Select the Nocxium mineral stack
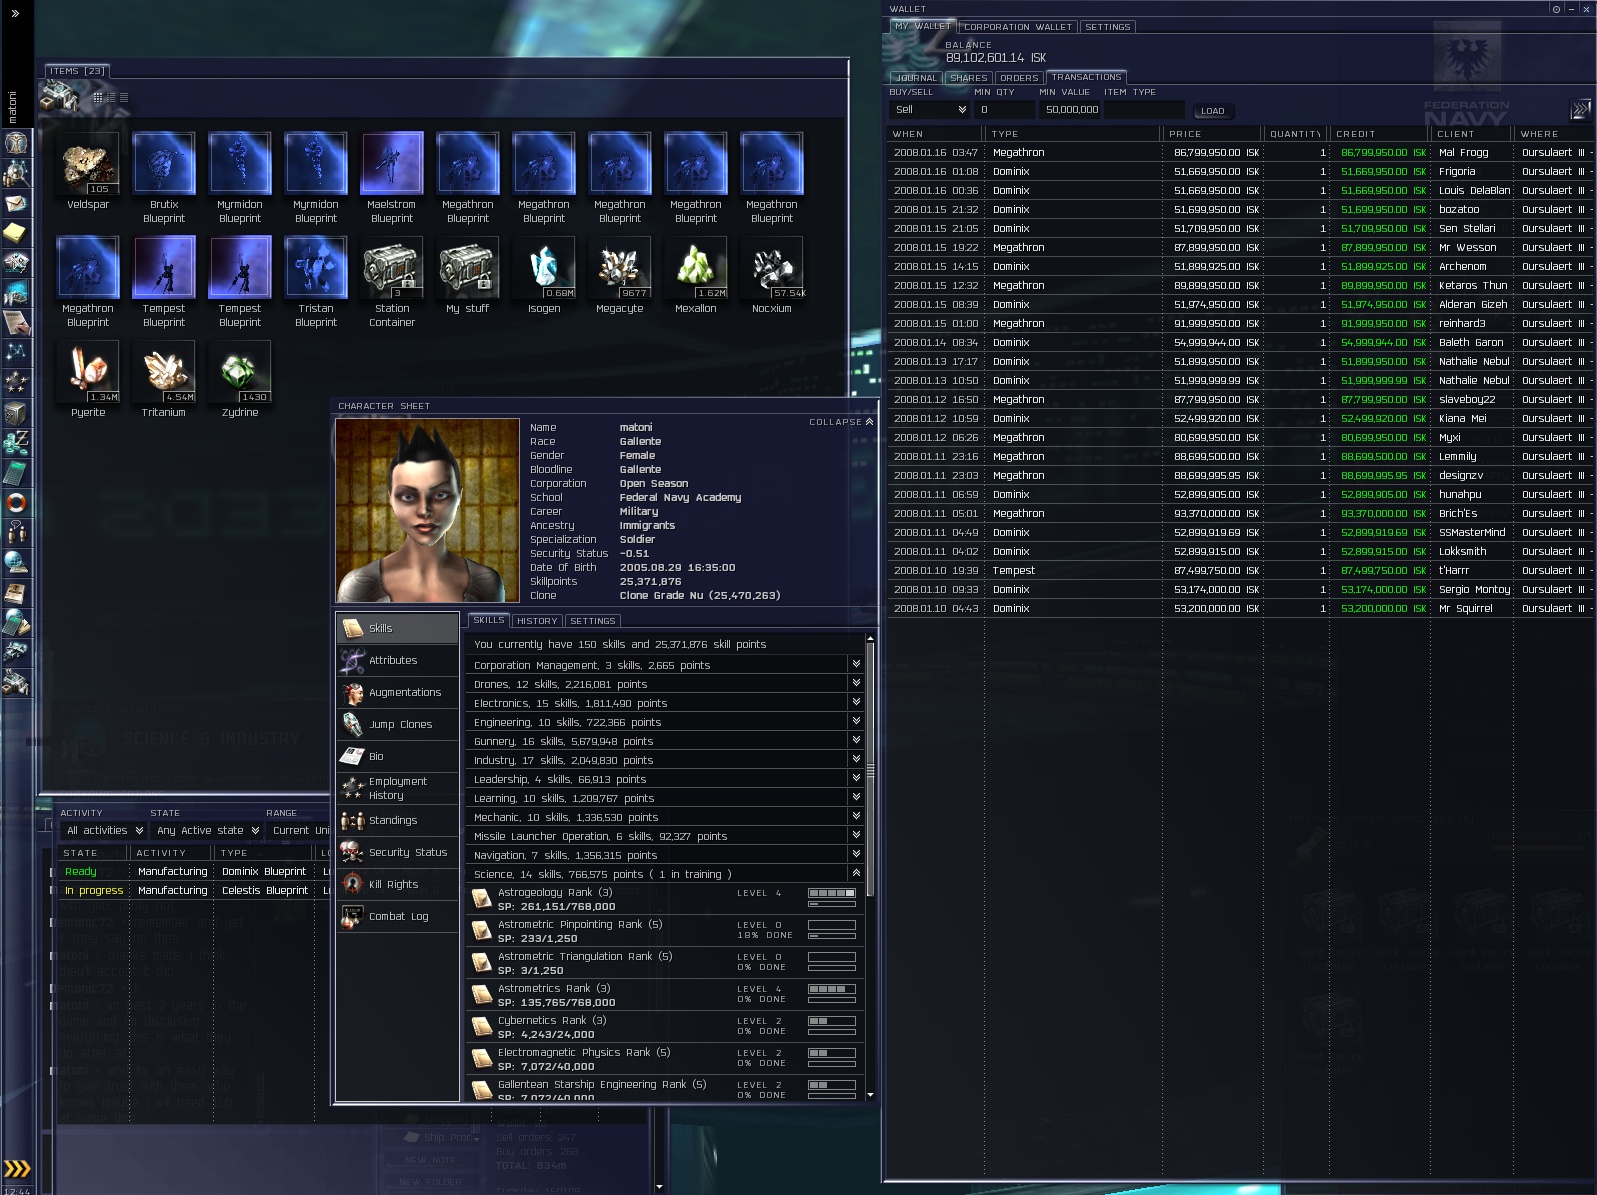 click(x=772, y=275)
